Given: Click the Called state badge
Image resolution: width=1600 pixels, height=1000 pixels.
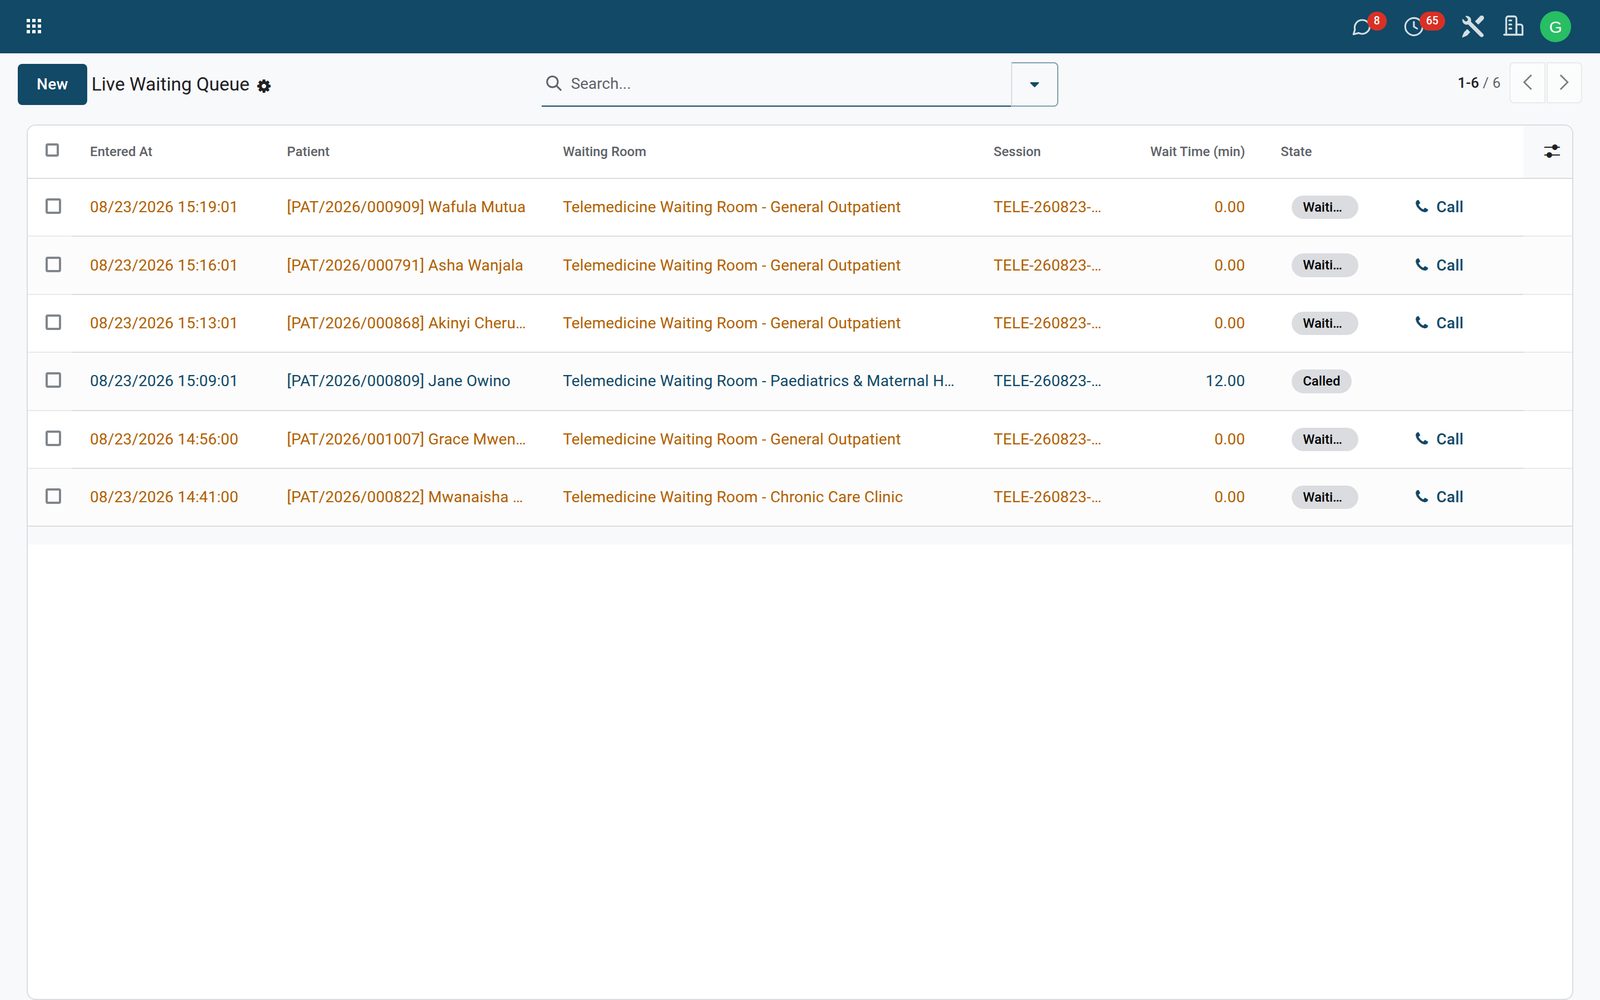Looking at the screenshot, I should click(x=1321, y=381).
